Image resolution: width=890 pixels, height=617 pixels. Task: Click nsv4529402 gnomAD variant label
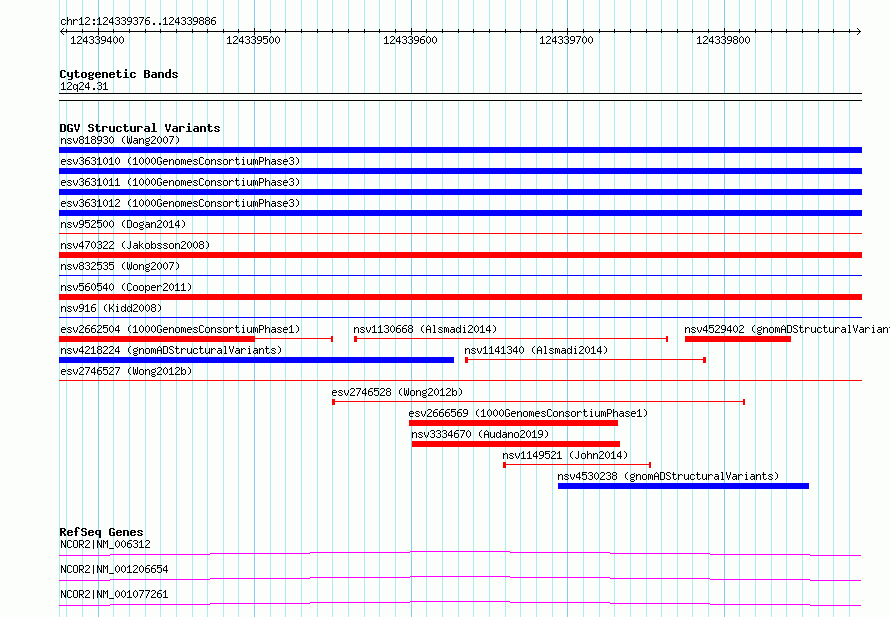(x=787, y=329)
